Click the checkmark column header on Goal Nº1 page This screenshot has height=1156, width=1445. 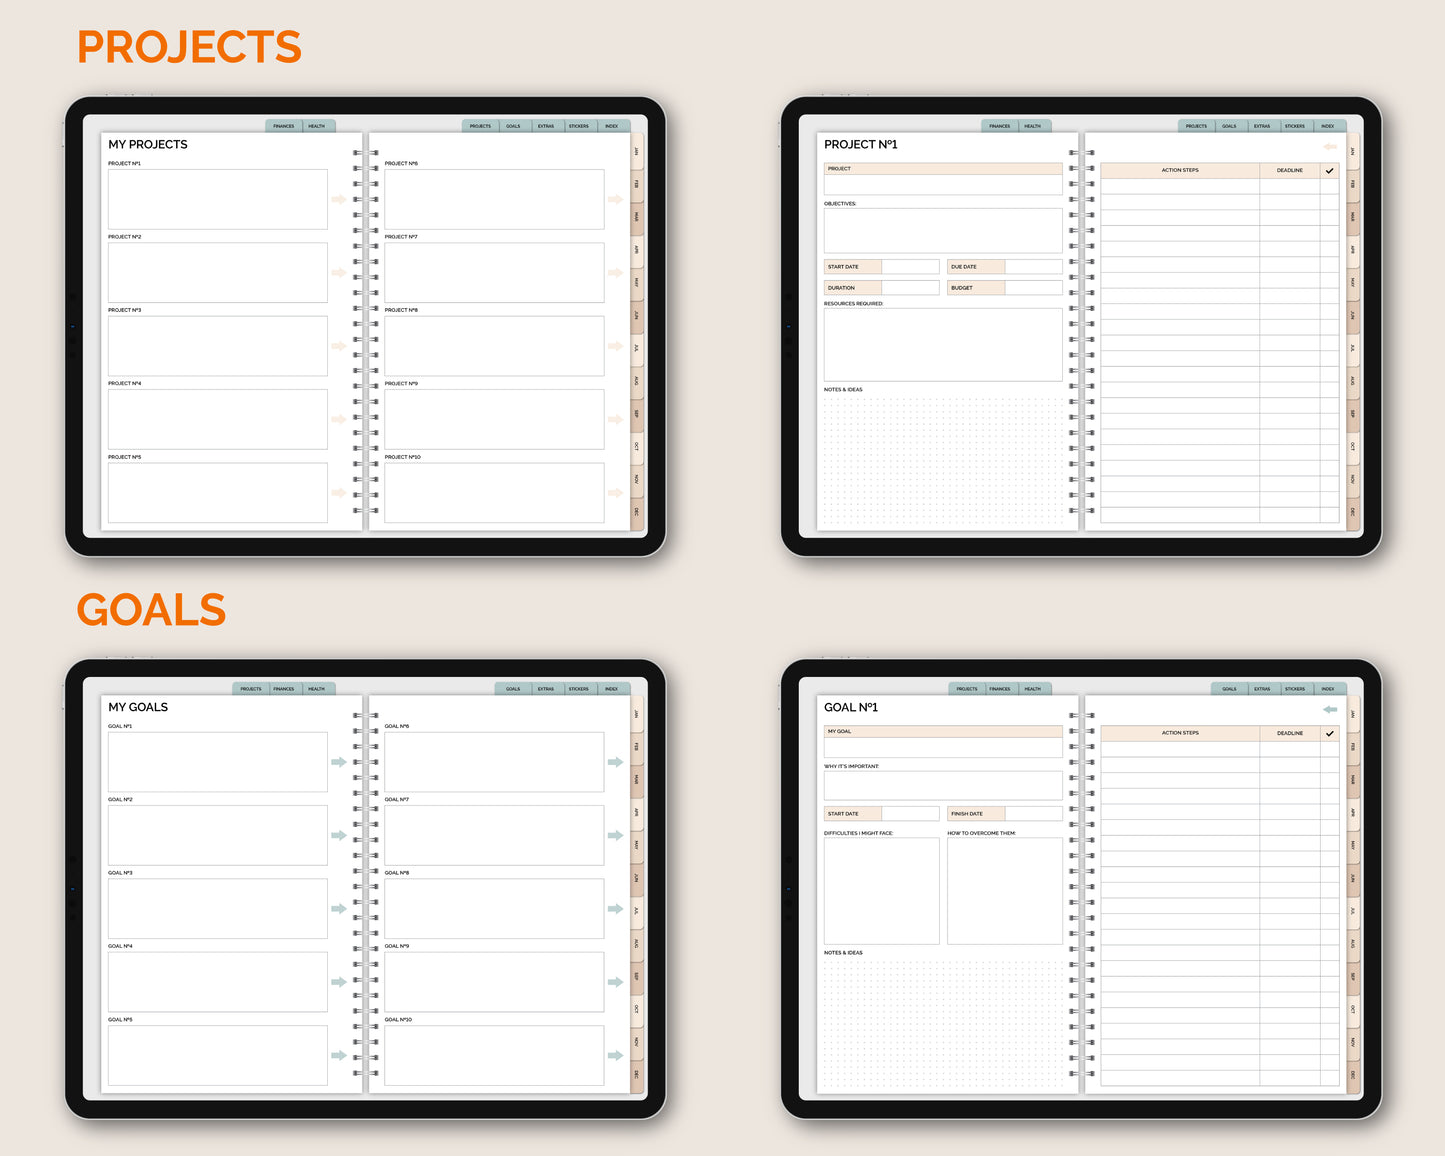tap(1330, 734)
